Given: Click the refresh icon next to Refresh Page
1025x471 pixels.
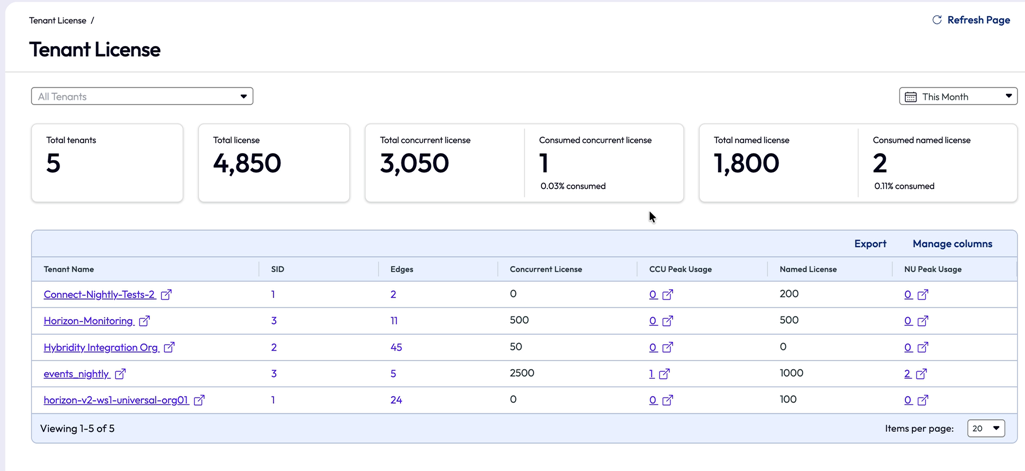Looking at the screenshot, I should click(937, 20).
